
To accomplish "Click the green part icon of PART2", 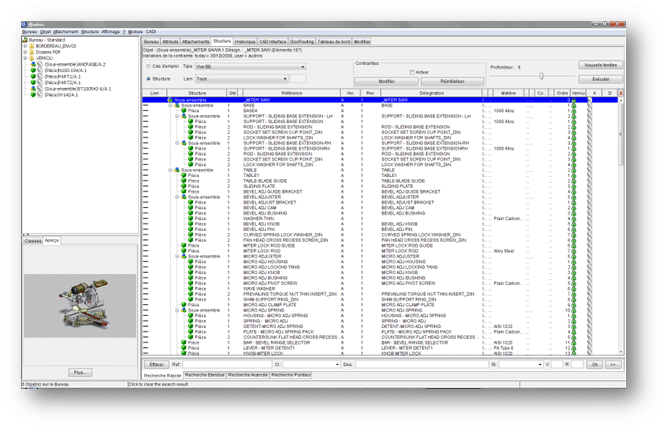I will [33, 82].
